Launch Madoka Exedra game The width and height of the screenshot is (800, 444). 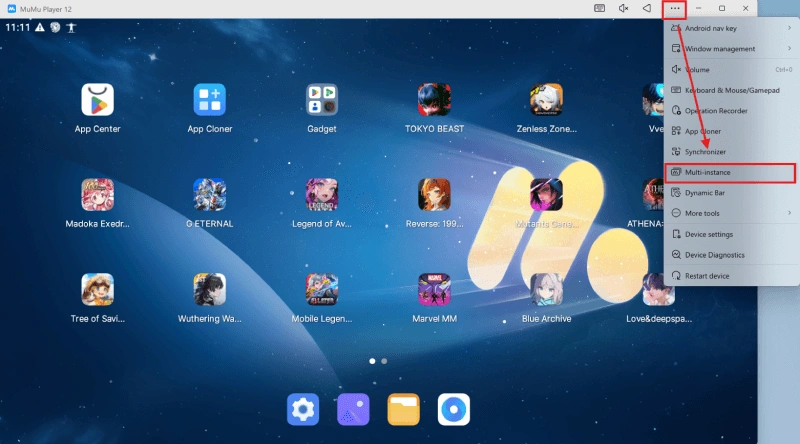(x=97, y=195)
